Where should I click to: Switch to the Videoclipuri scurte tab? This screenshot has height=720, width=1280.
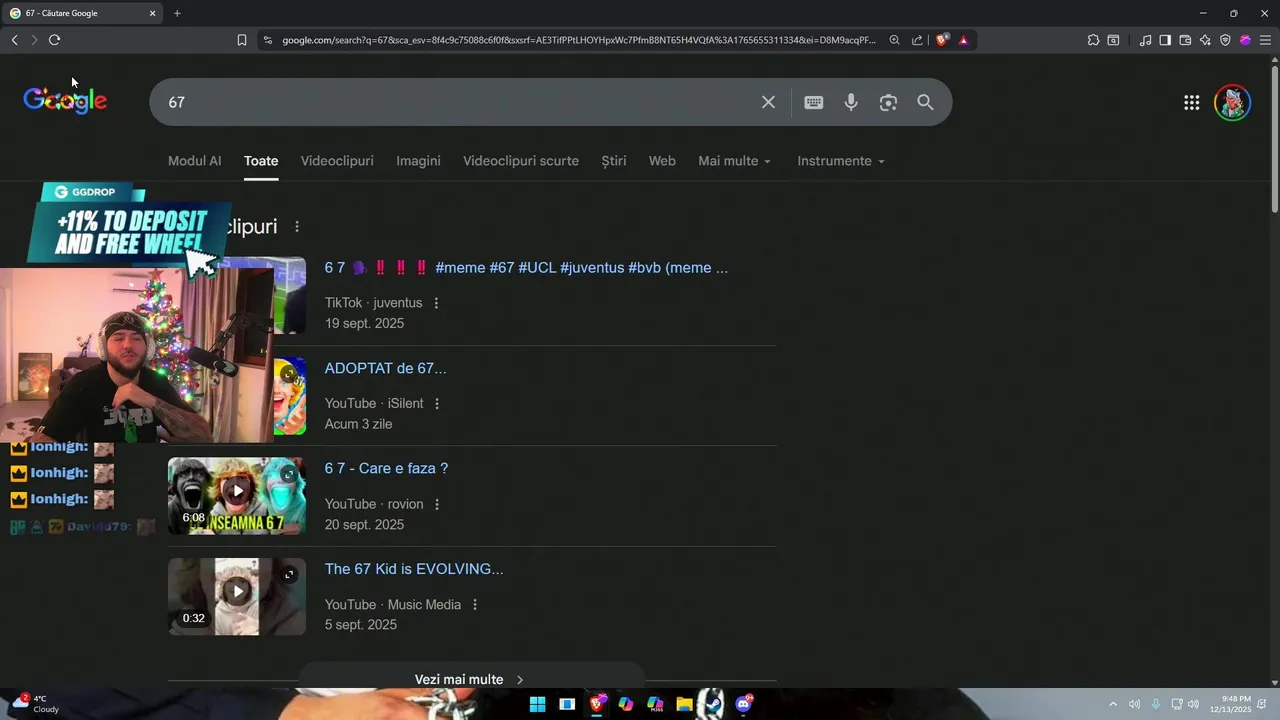[521, 161]
